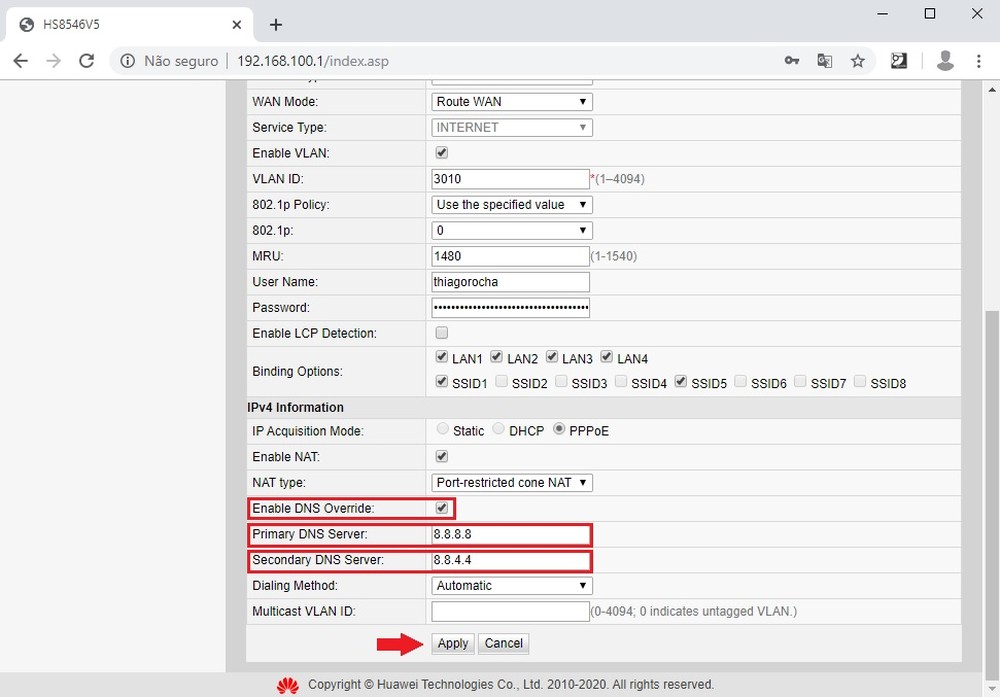Uncheck the SSID1 binding checkbox

tap(441, 381)
